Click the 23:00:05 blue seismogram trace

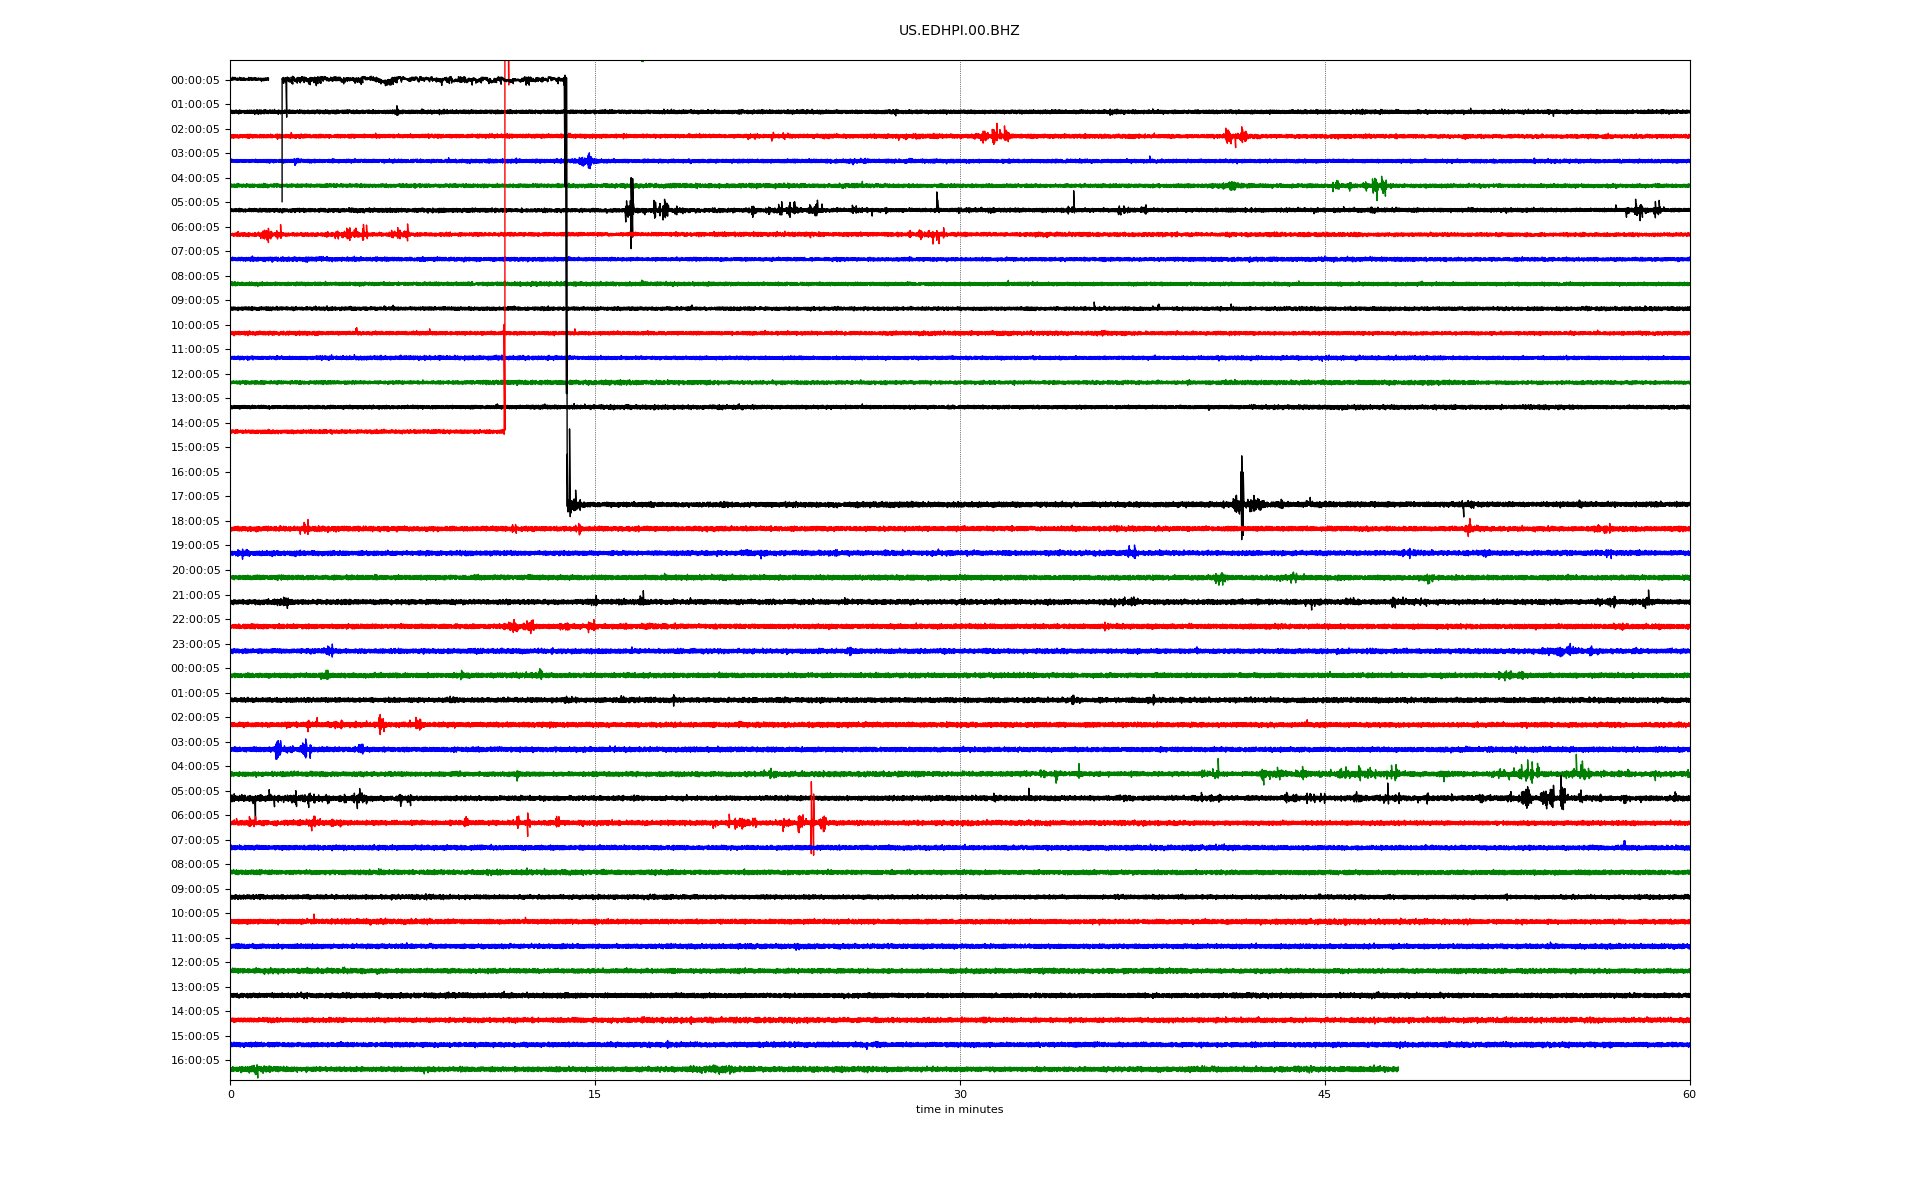pos(960,651)
